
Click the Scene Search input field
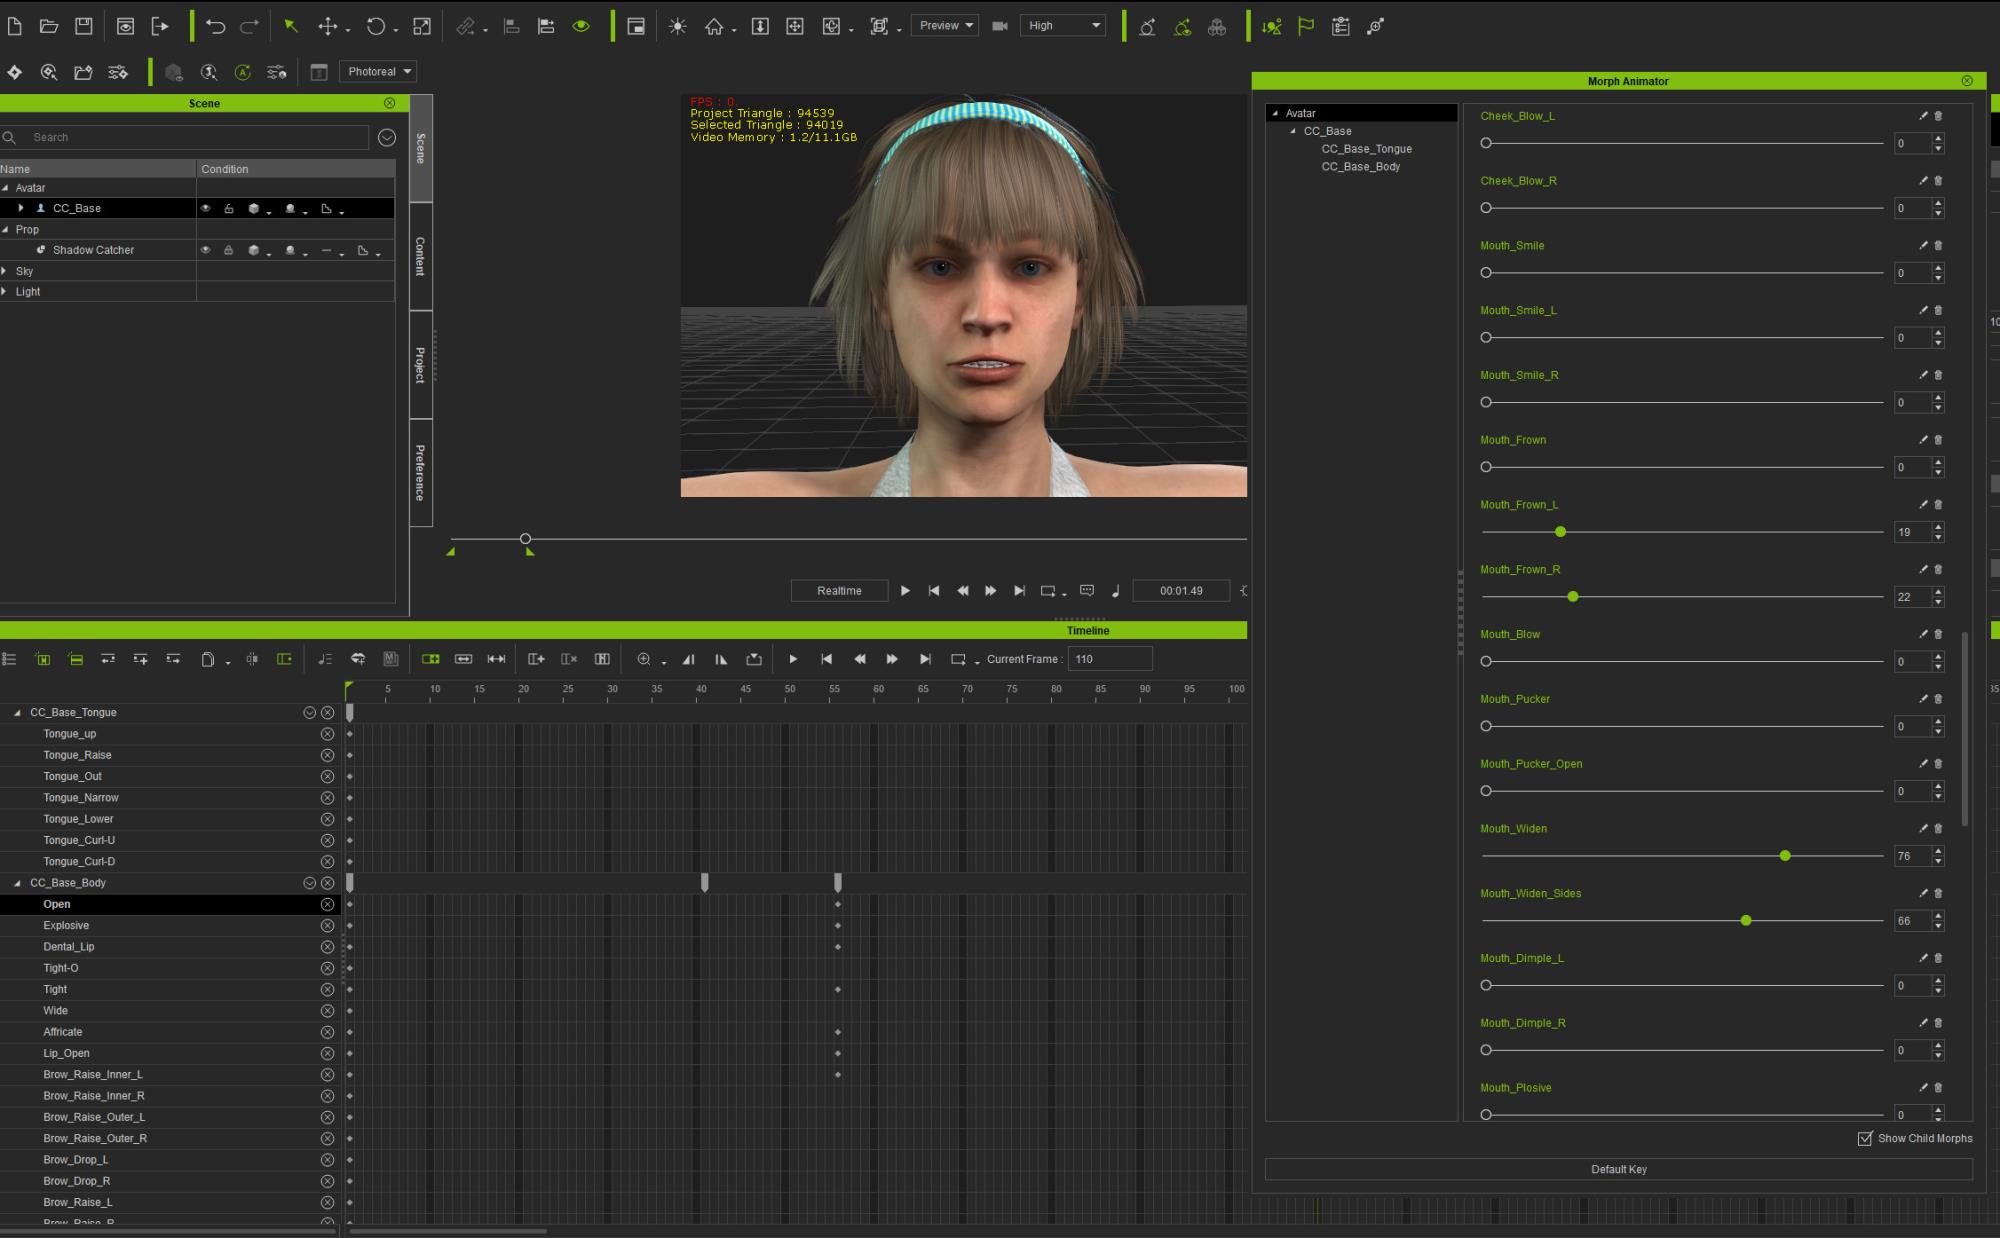click(x=196, y=137)
